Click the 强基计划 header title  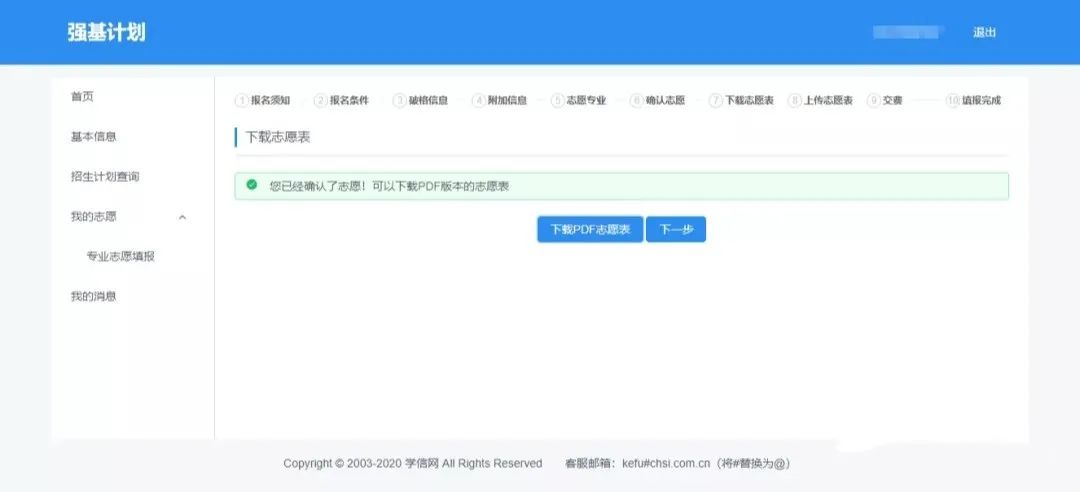(x=106, y=32)
